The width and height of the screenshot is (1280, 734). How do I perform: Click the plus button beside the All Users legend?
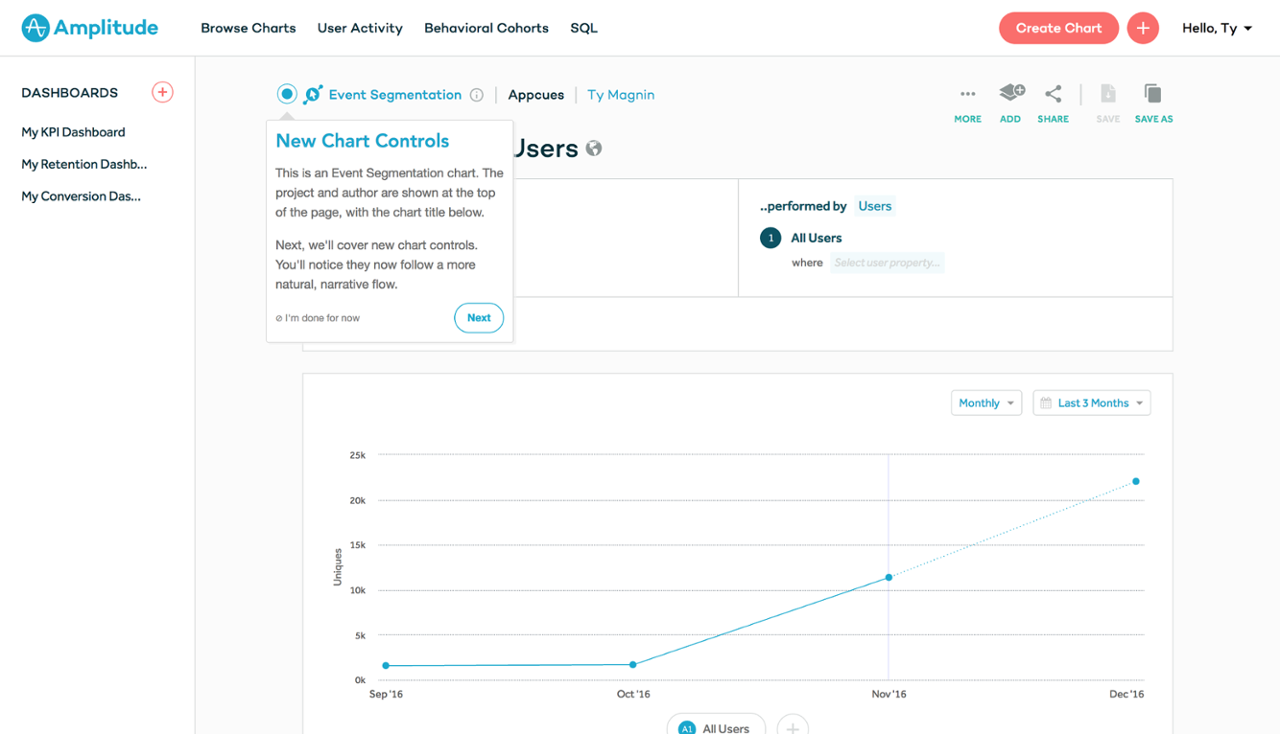[x=793, y=727]
